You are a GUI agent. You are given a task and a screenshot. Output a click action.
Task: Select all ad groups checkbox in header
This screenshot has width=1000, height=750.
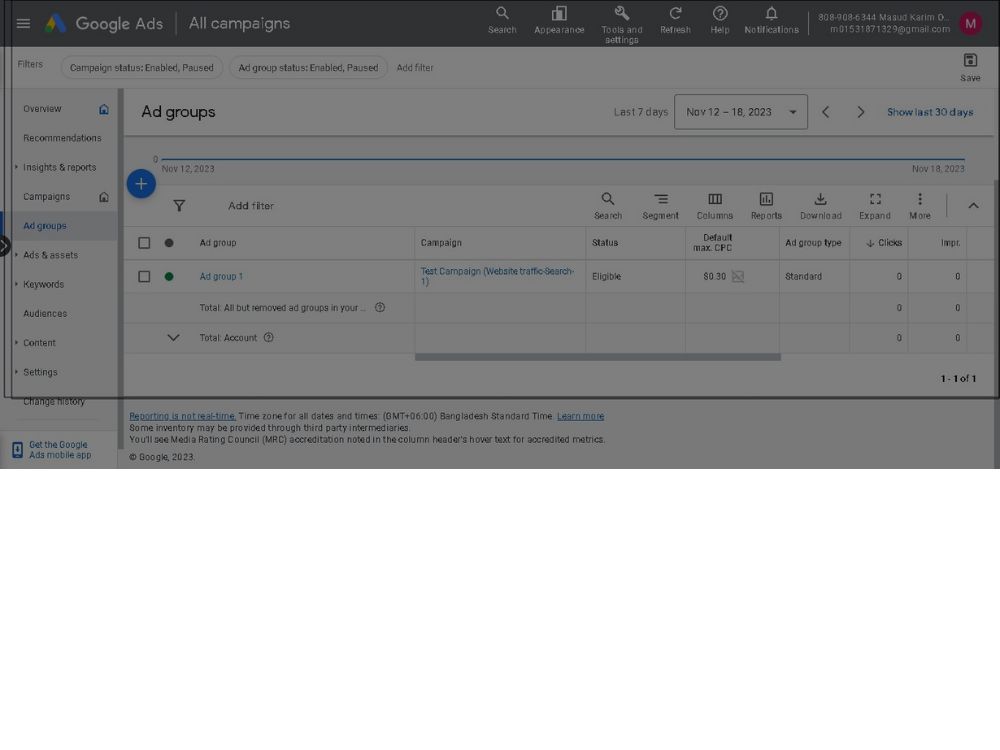point(144,243)
